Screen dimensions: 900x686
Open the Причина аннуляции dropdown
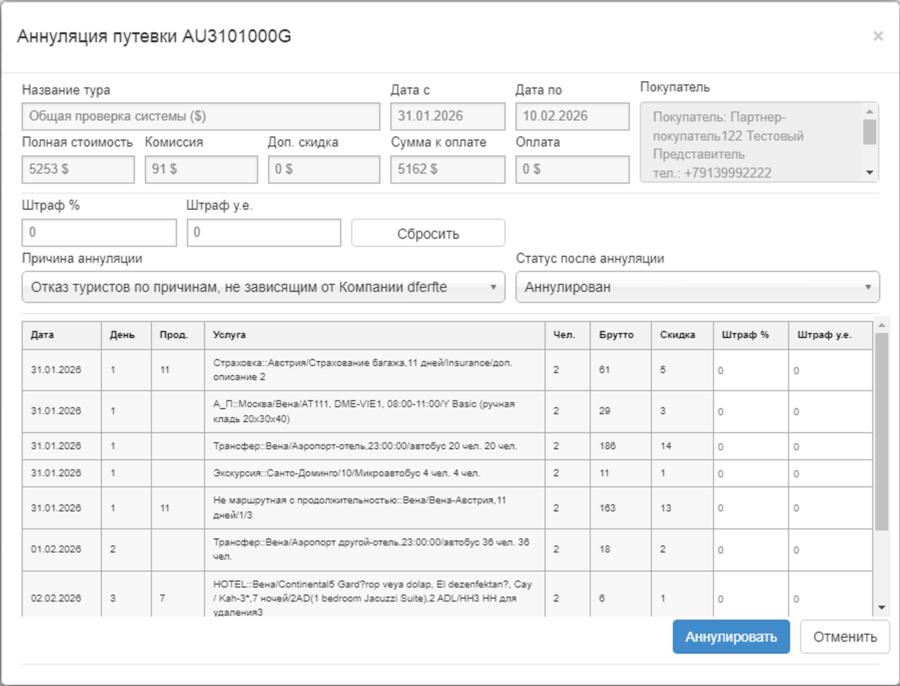264,287
